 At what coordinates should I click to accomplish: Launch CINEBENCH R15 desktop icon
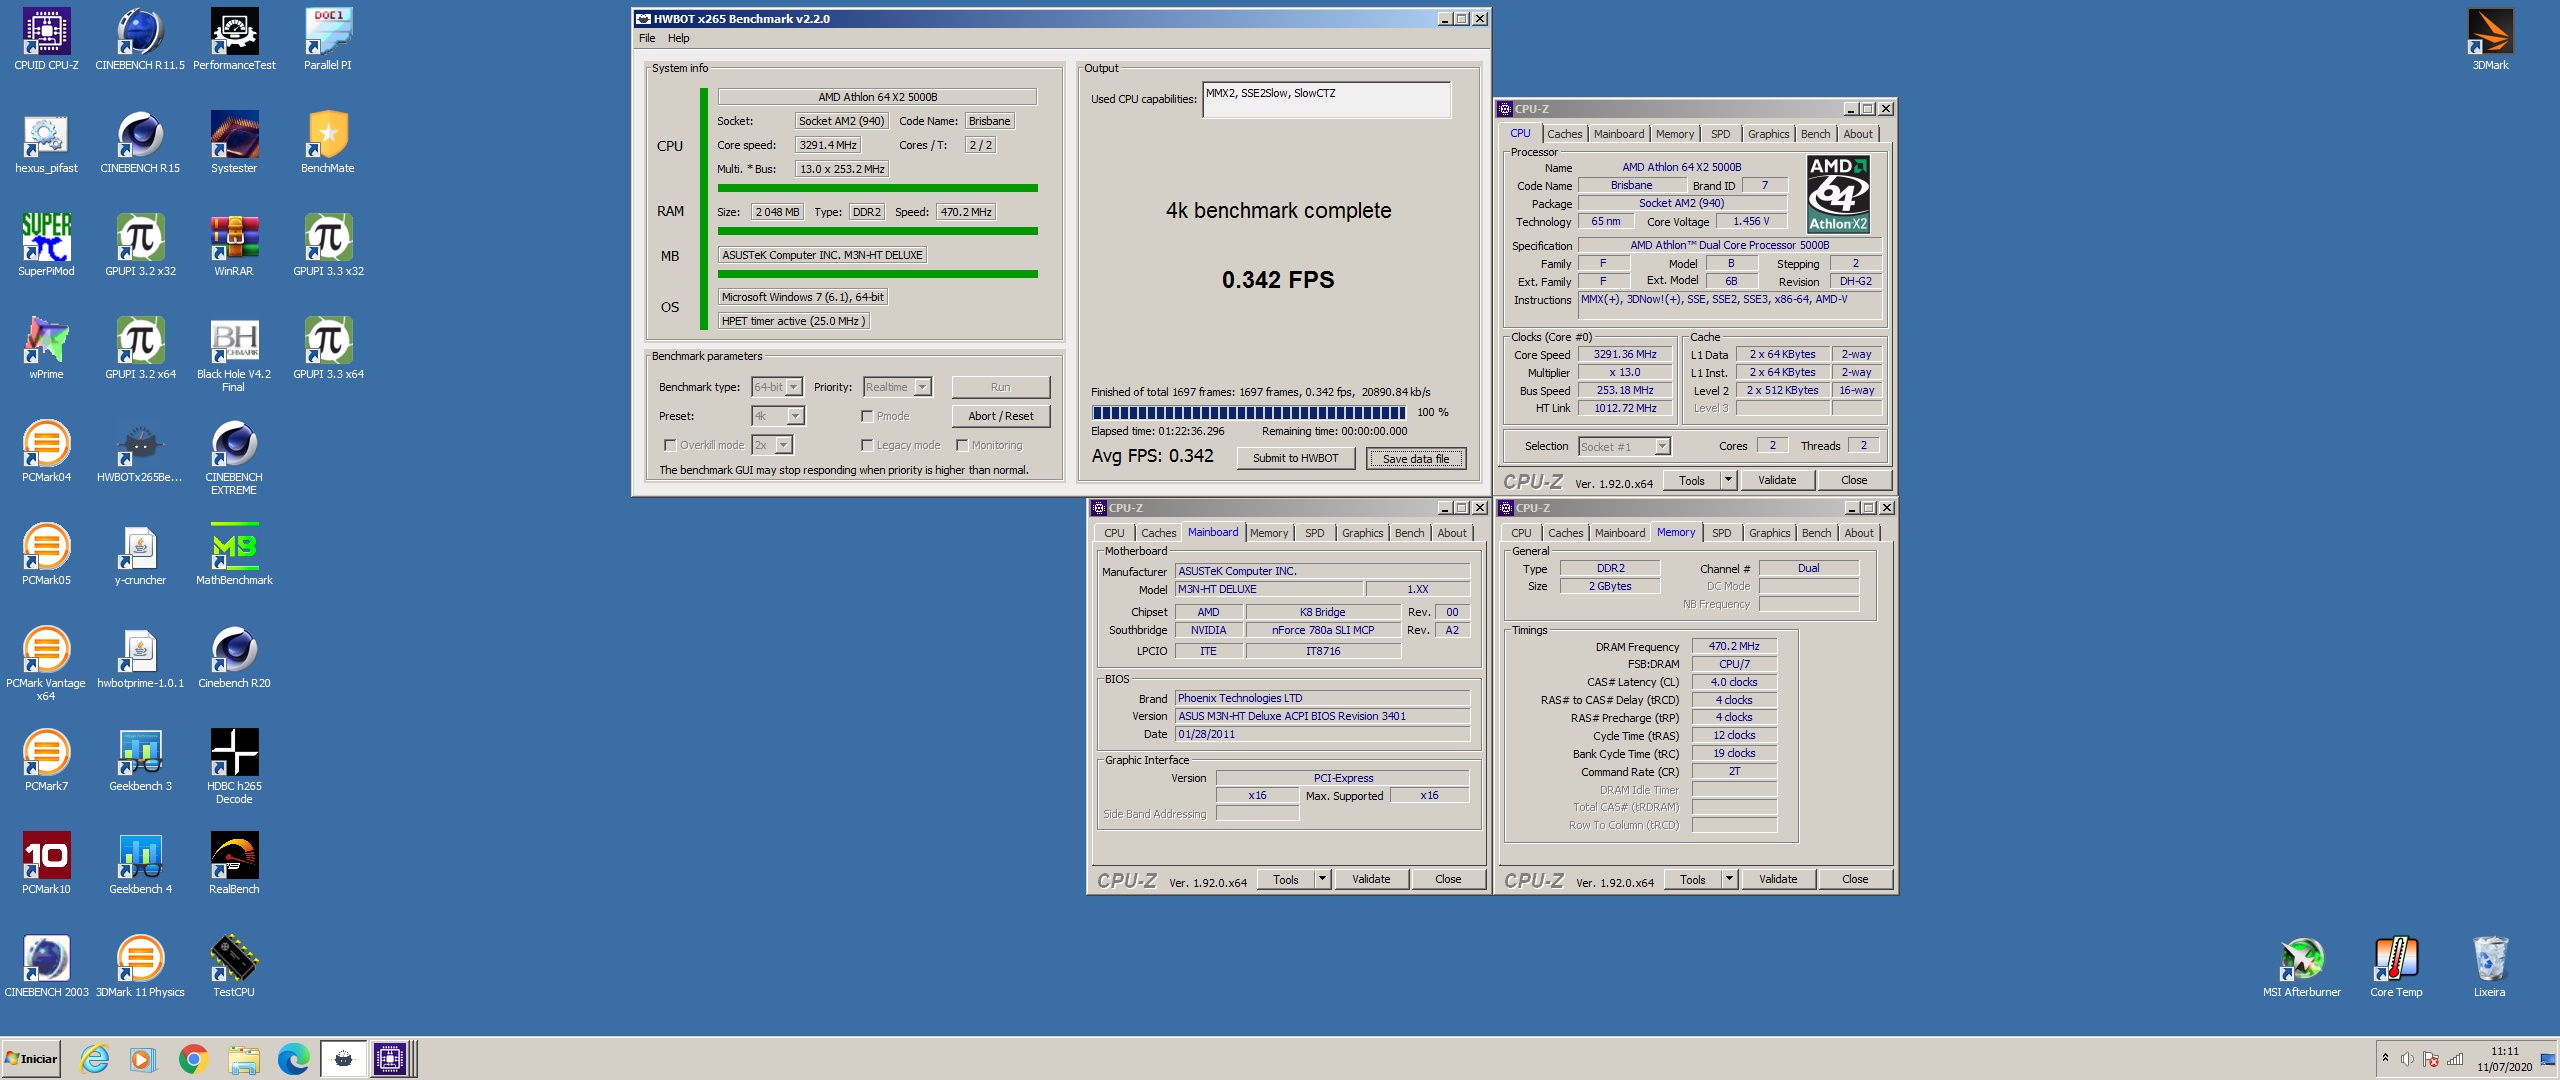point(140,142)
